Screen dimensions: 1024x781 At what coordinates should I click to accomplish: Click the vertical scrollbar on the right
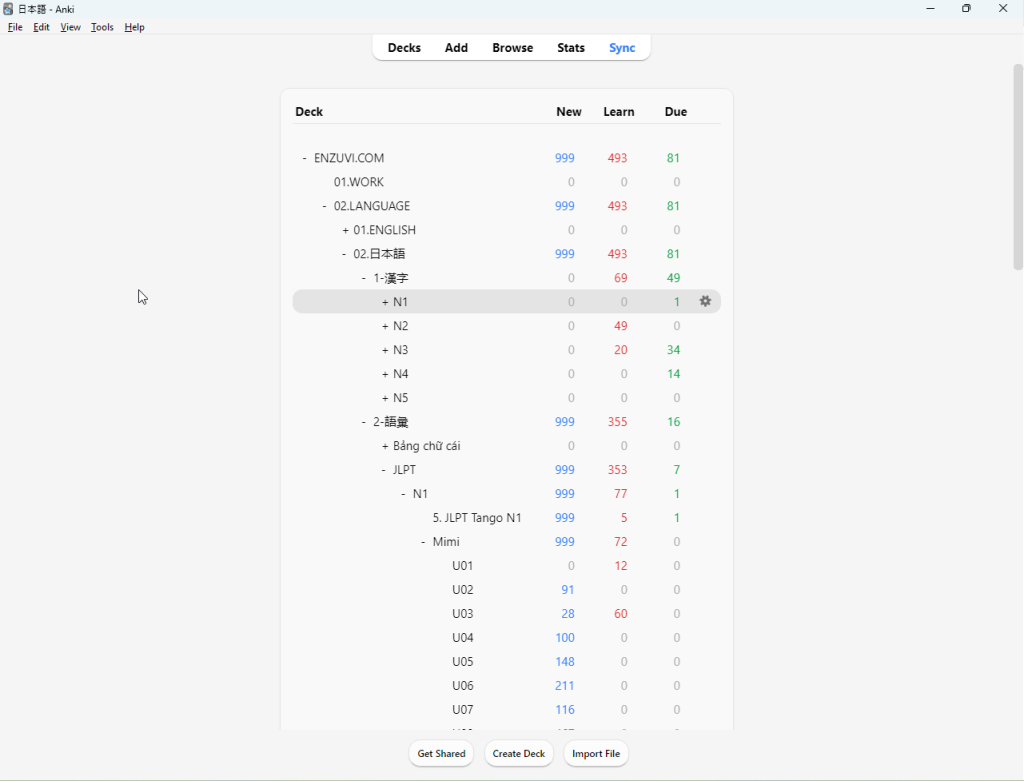click(x=1017, y=167)
